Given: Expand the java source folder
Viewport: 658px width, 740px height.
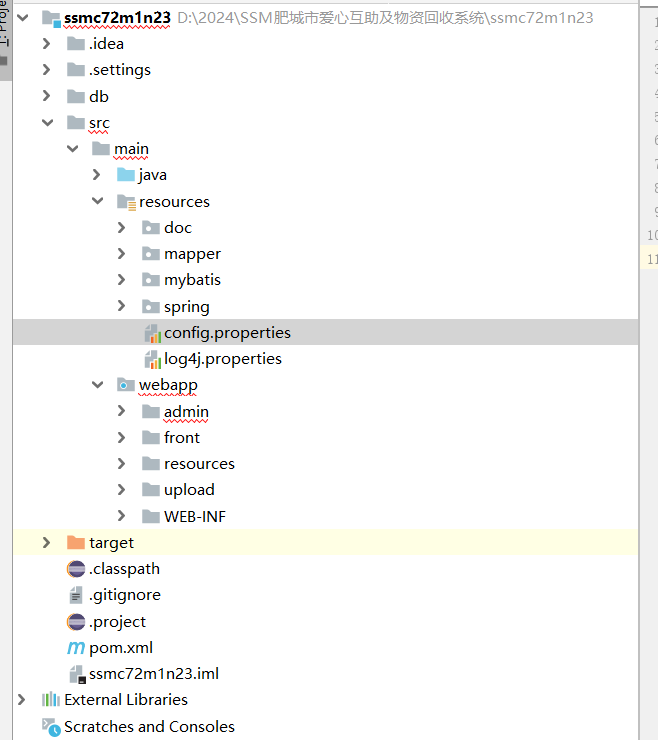Looking at the screenshot, I should coord(97,175).
